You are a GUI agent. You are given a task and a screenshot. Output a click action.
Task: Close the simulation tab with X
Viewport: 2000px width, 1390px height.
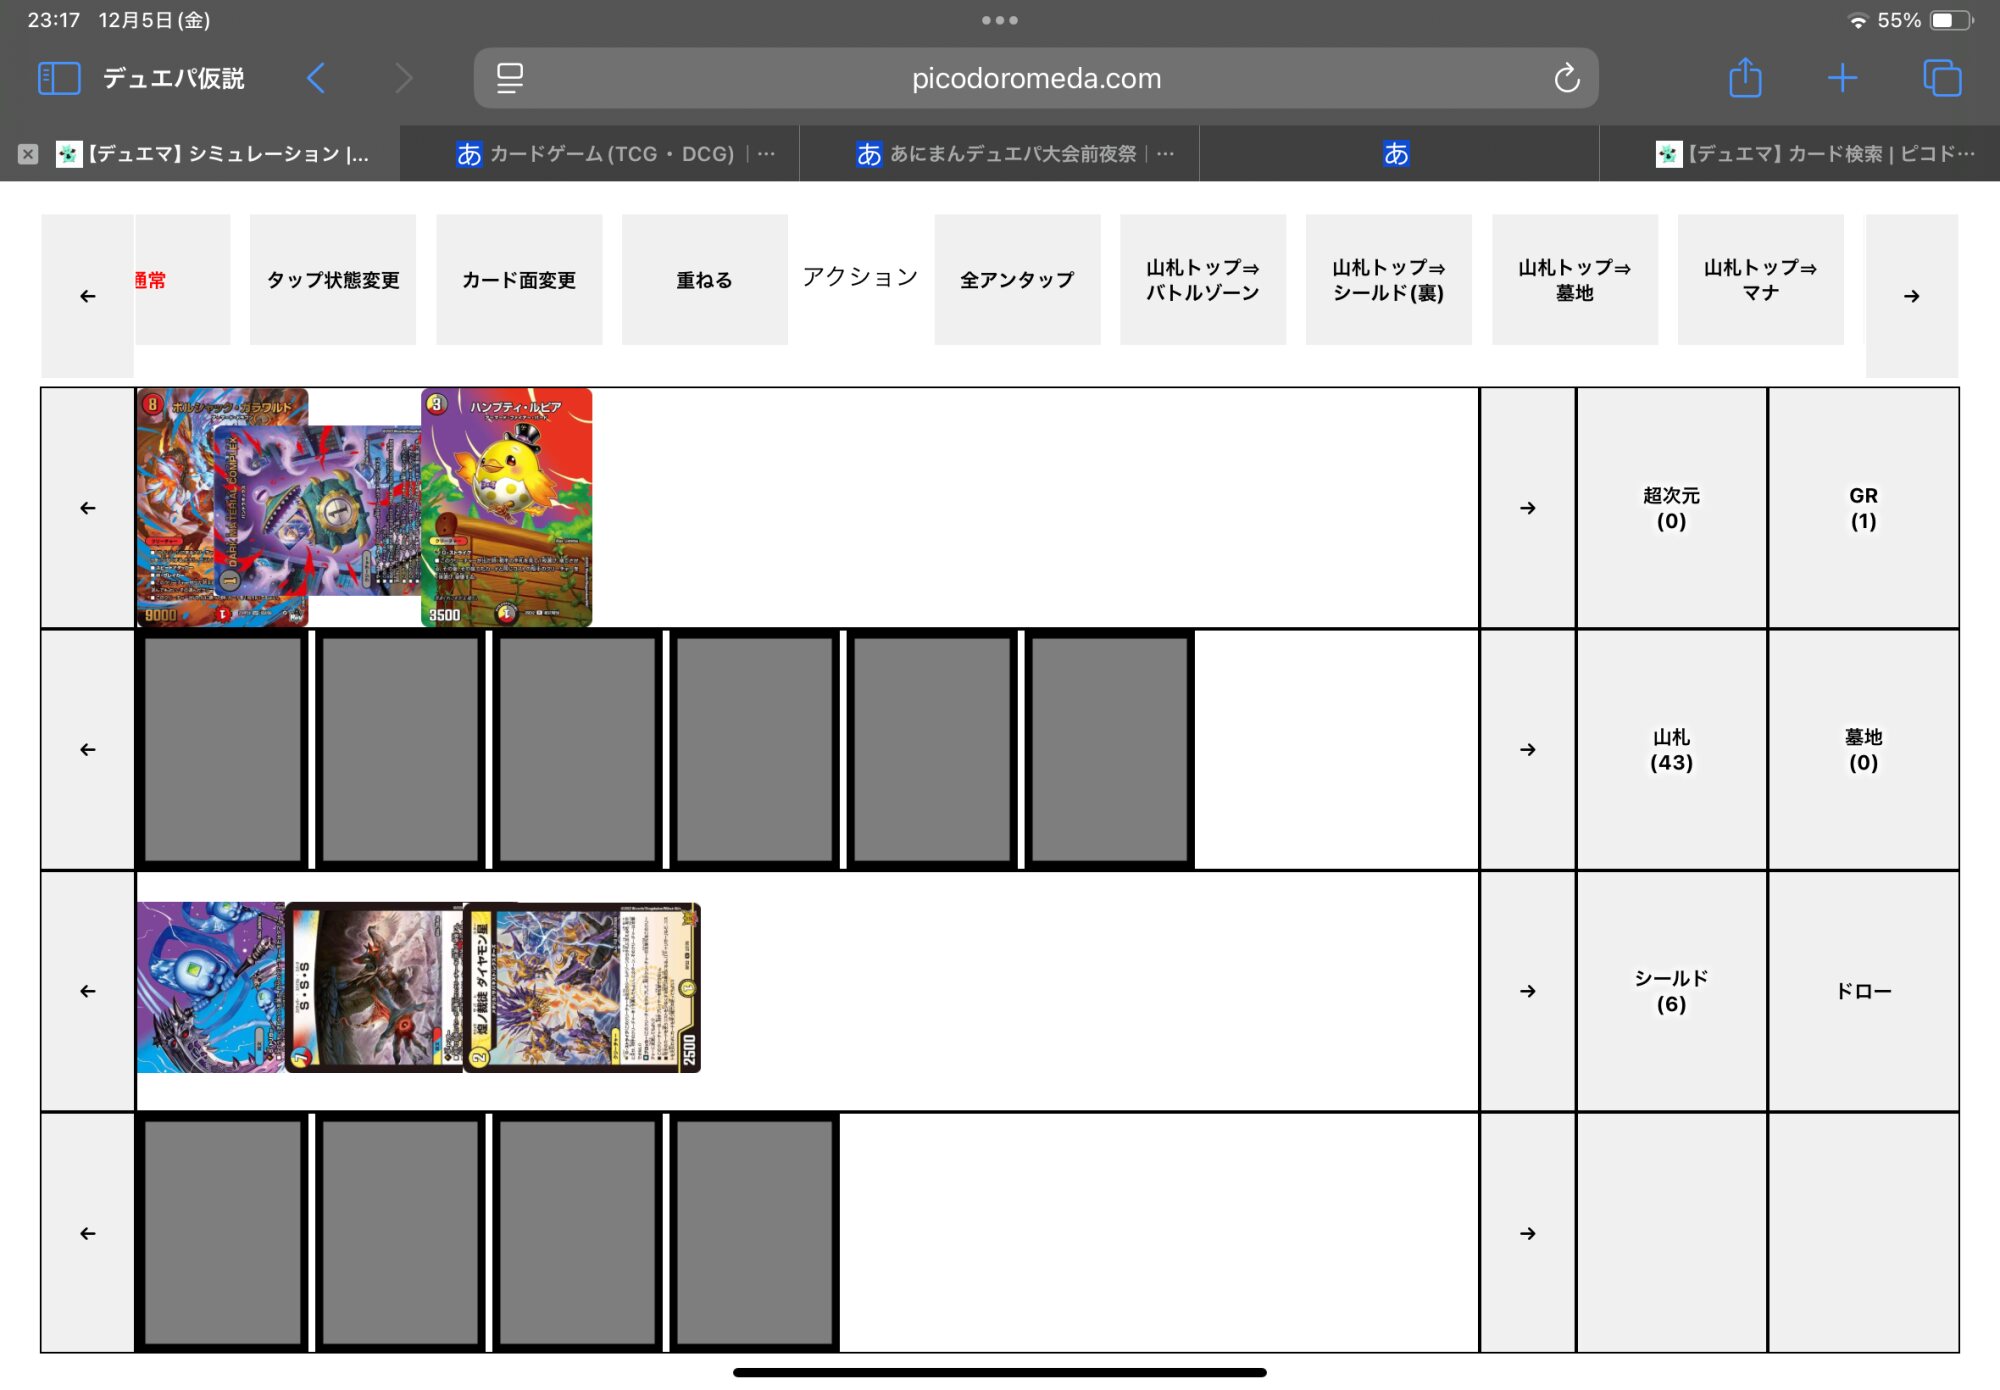28,154
